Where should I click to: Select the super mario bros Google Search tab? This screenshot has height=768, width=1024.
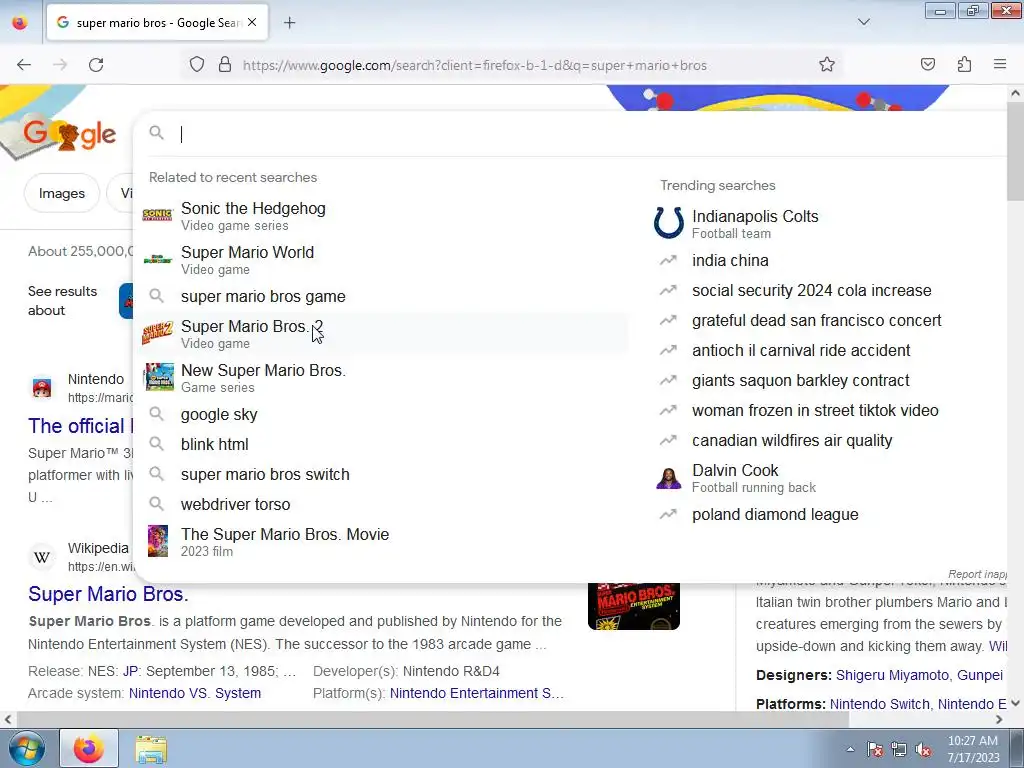pyautogui.click(x=157, y=23)
